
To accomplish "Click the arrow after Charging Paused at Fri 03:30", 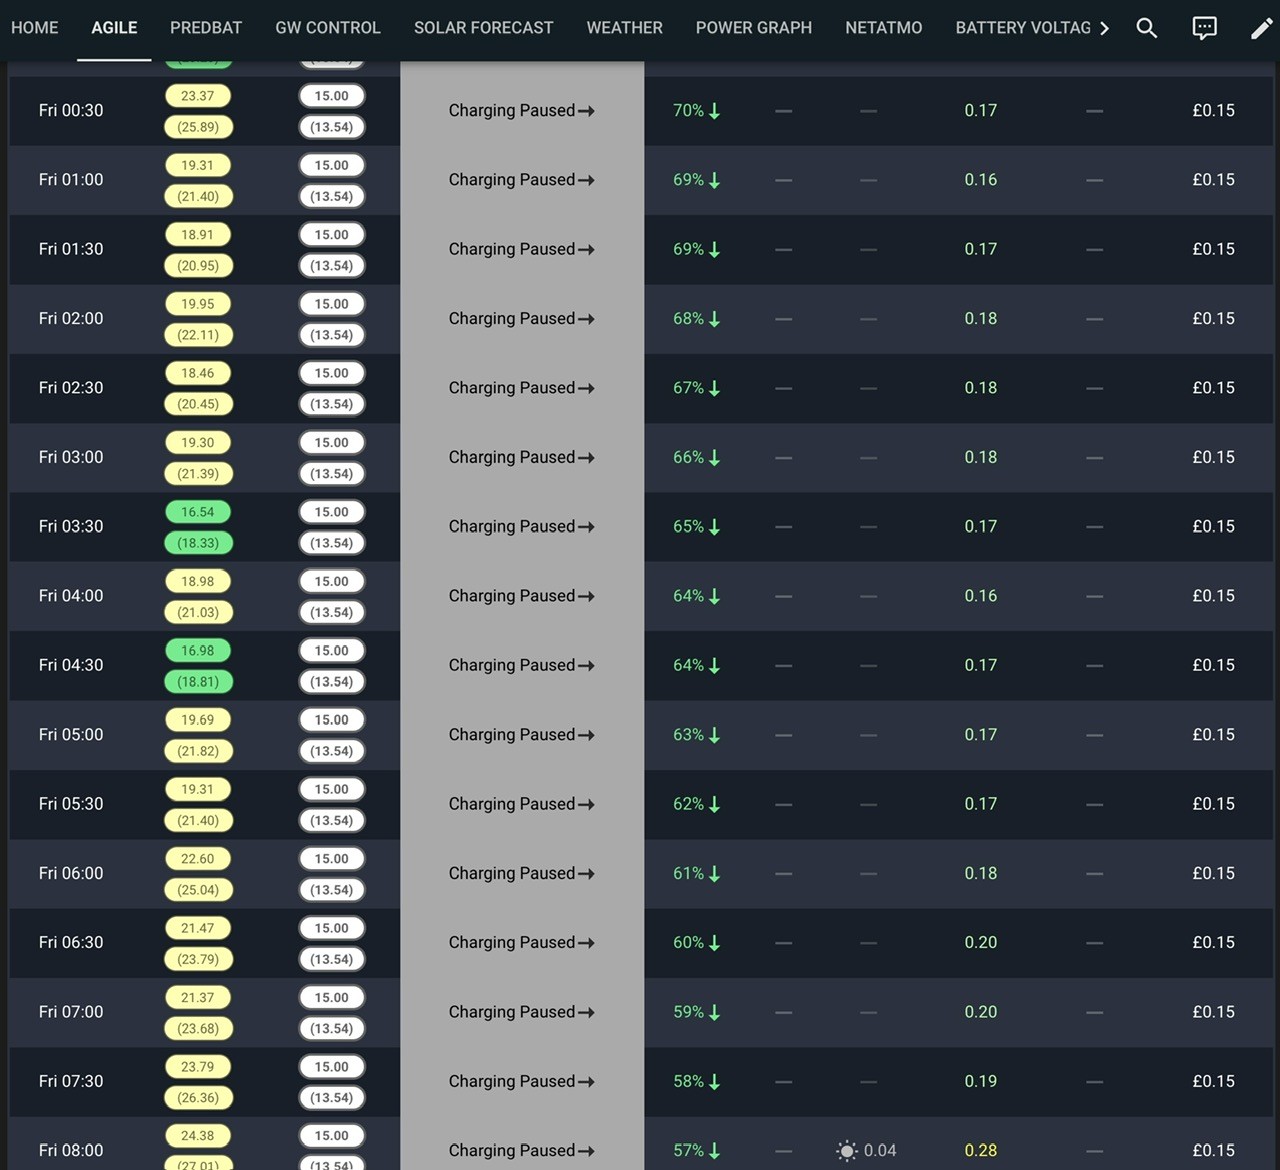I will [x=587, y=527].
